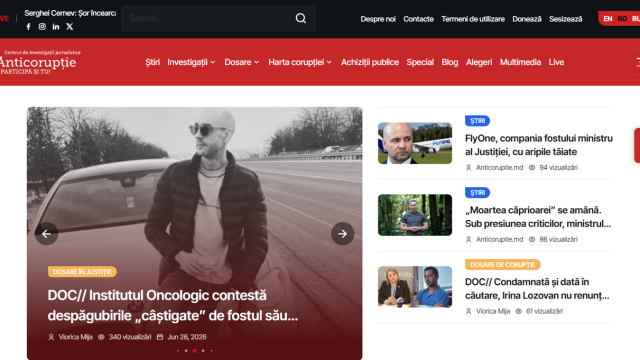
Task: Open slider headline DOC// Institutul Oncologic contestă
Action: 173,305
